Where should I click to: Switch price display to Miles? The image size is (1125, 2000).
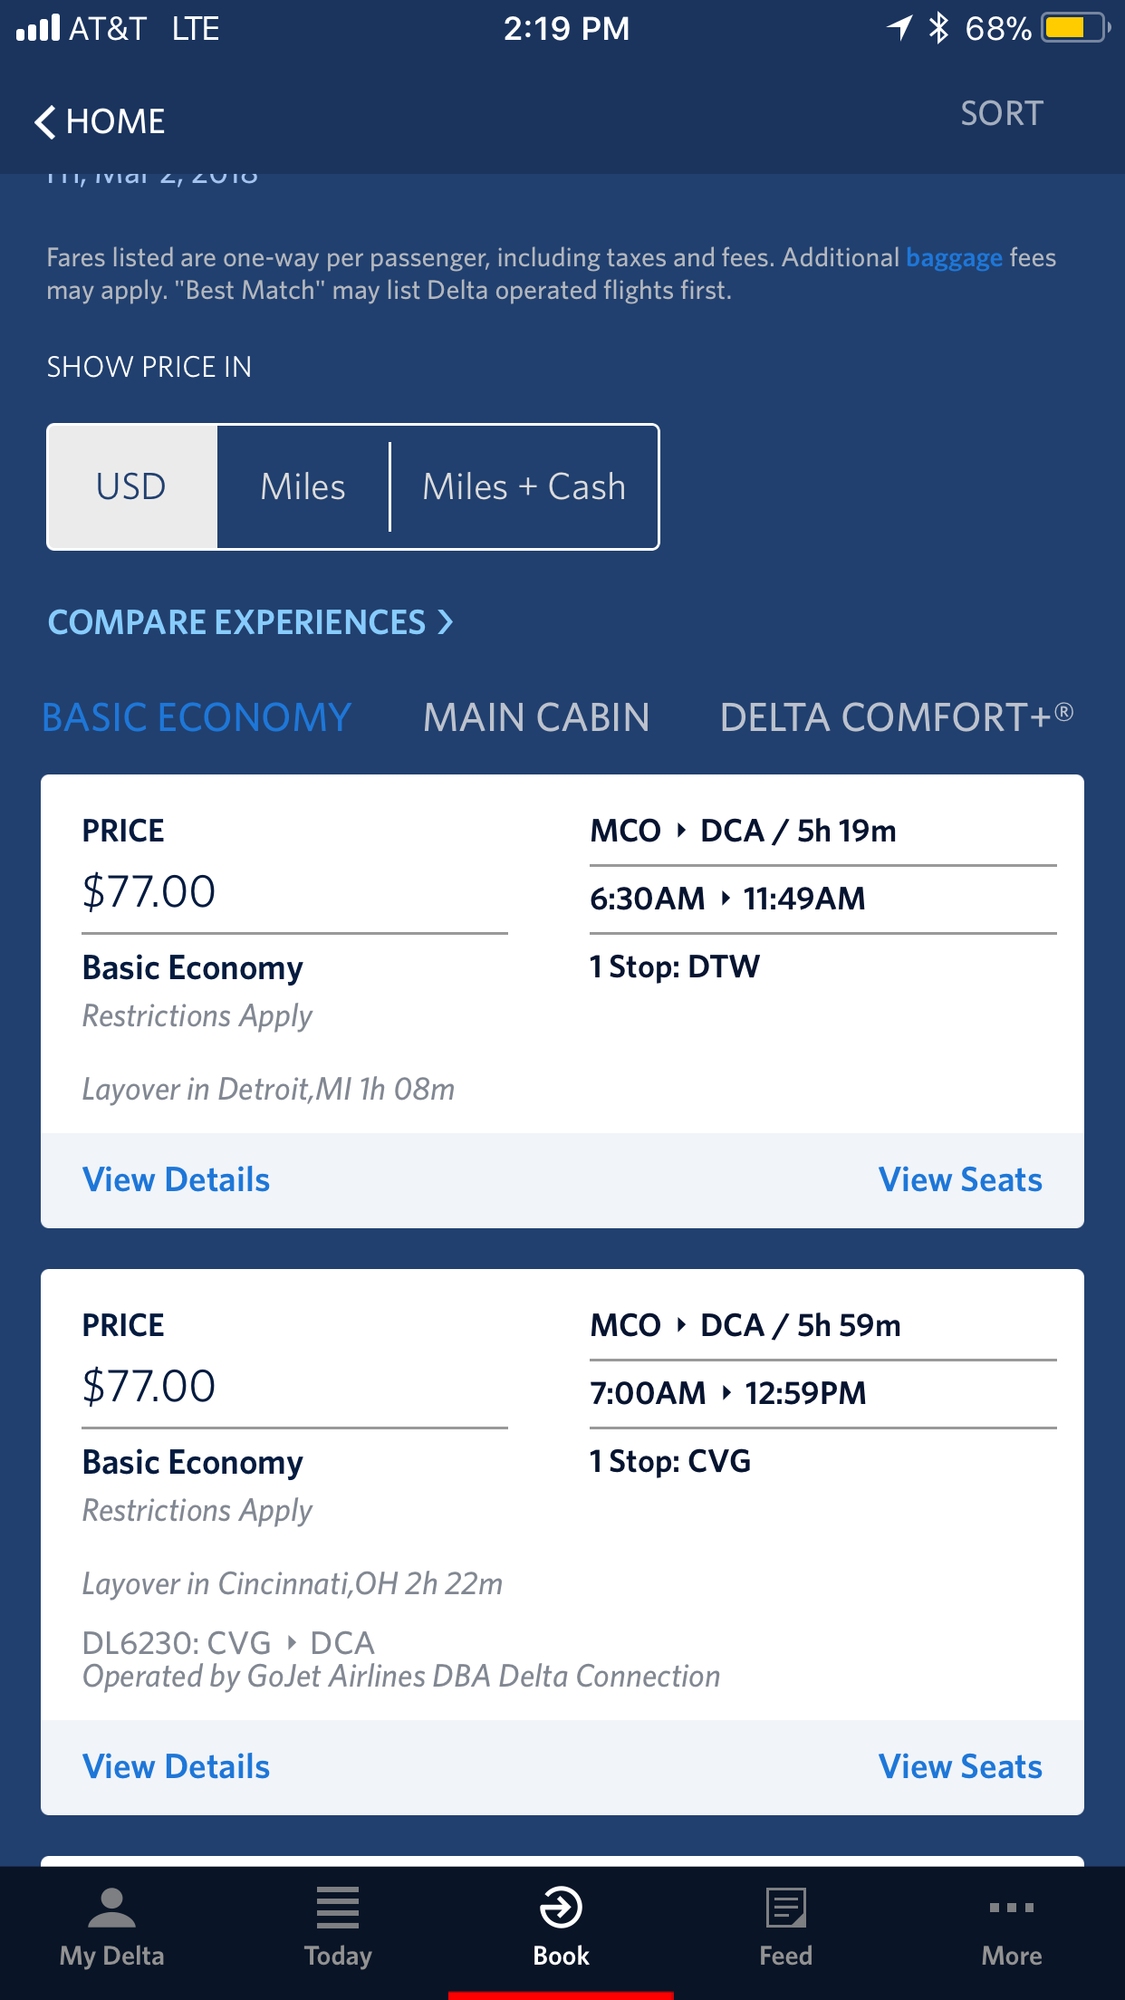(303, 487)
